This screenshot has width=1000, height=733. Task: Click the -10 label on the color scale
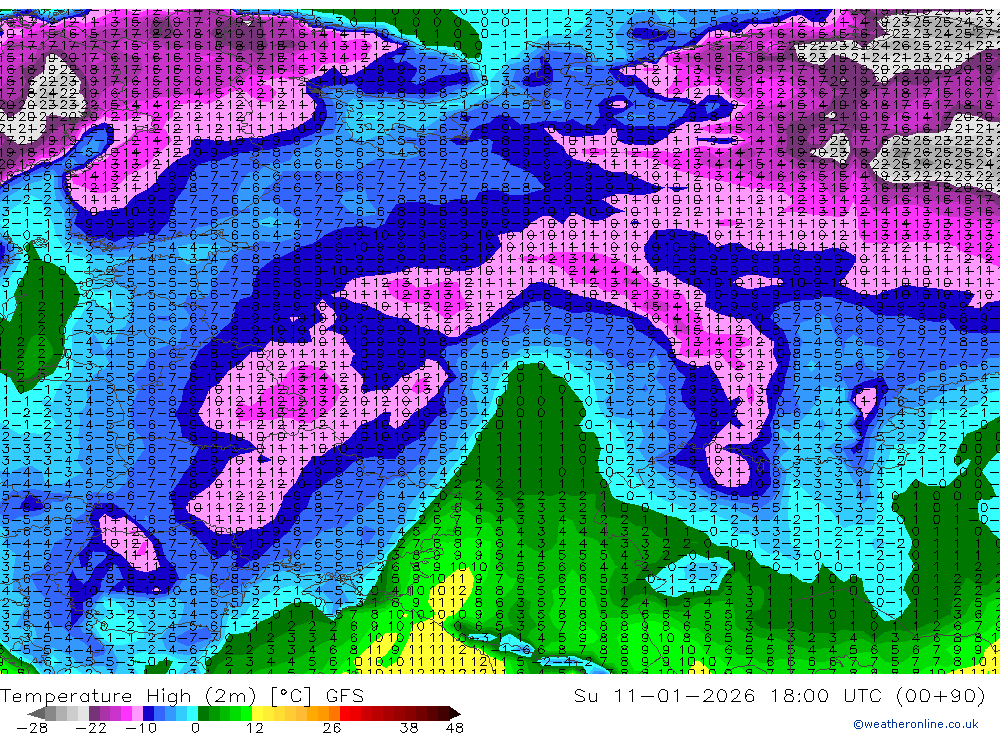(x=141, y=727)
